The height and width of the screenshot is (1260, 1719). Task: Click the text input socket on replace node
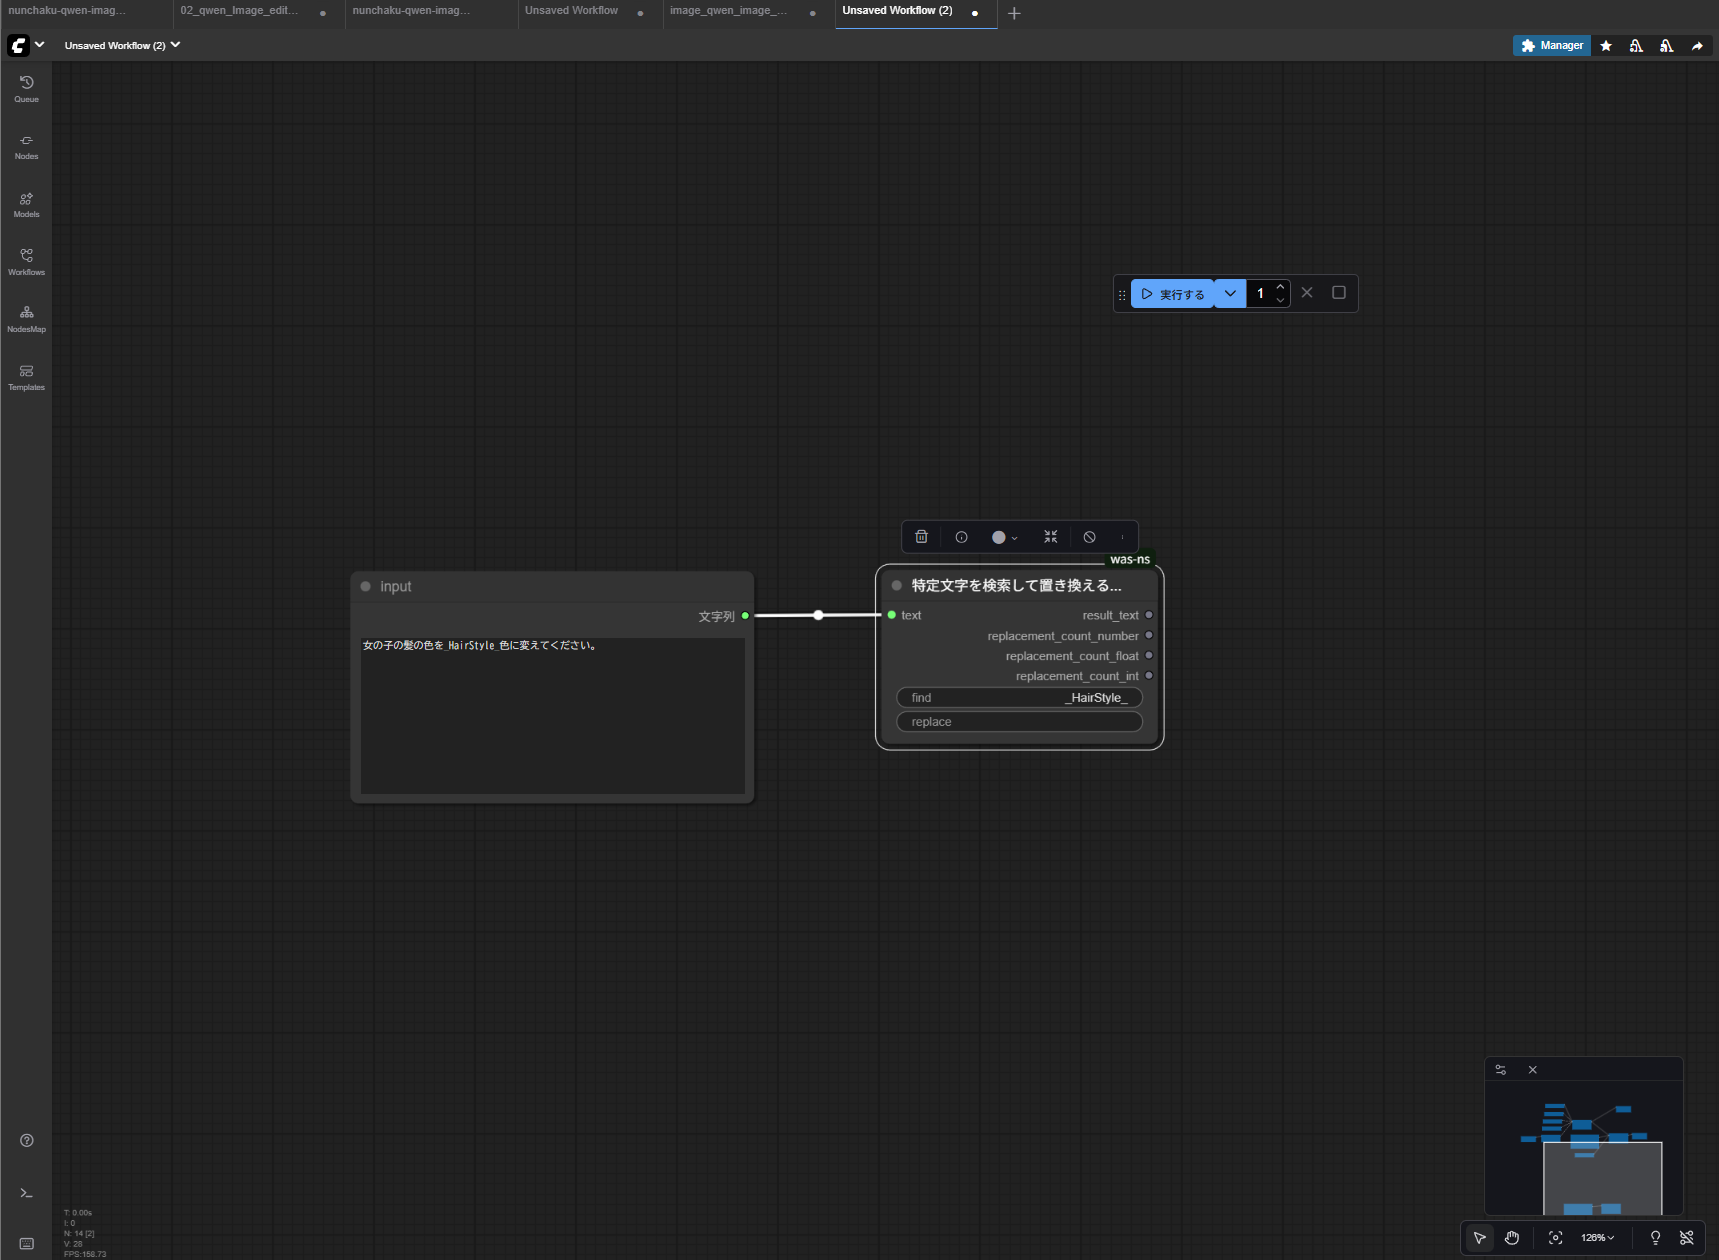tap(892, 615)
